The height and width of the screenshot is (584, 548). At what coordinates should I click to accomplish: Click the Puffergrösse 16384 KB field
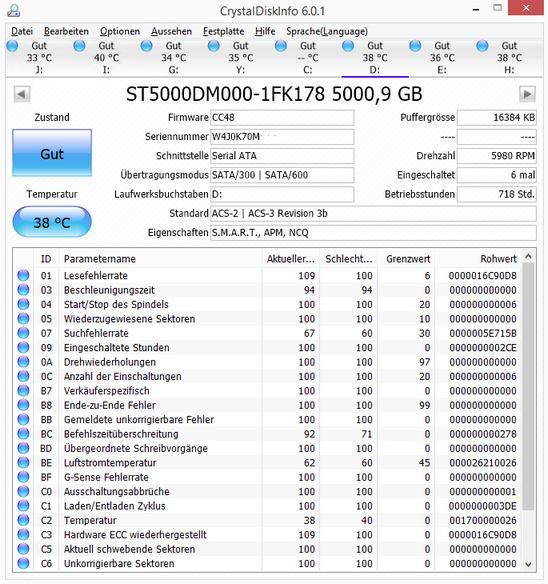pos(497,117)
